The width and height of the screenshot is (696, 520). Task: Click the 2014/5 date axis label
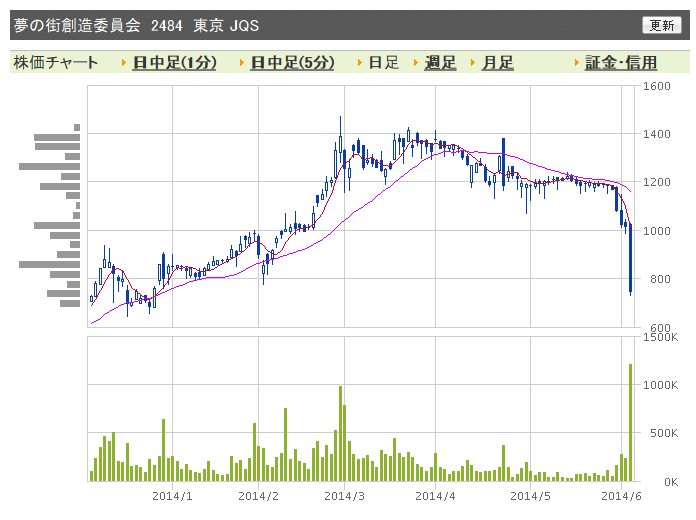(530, 496)
